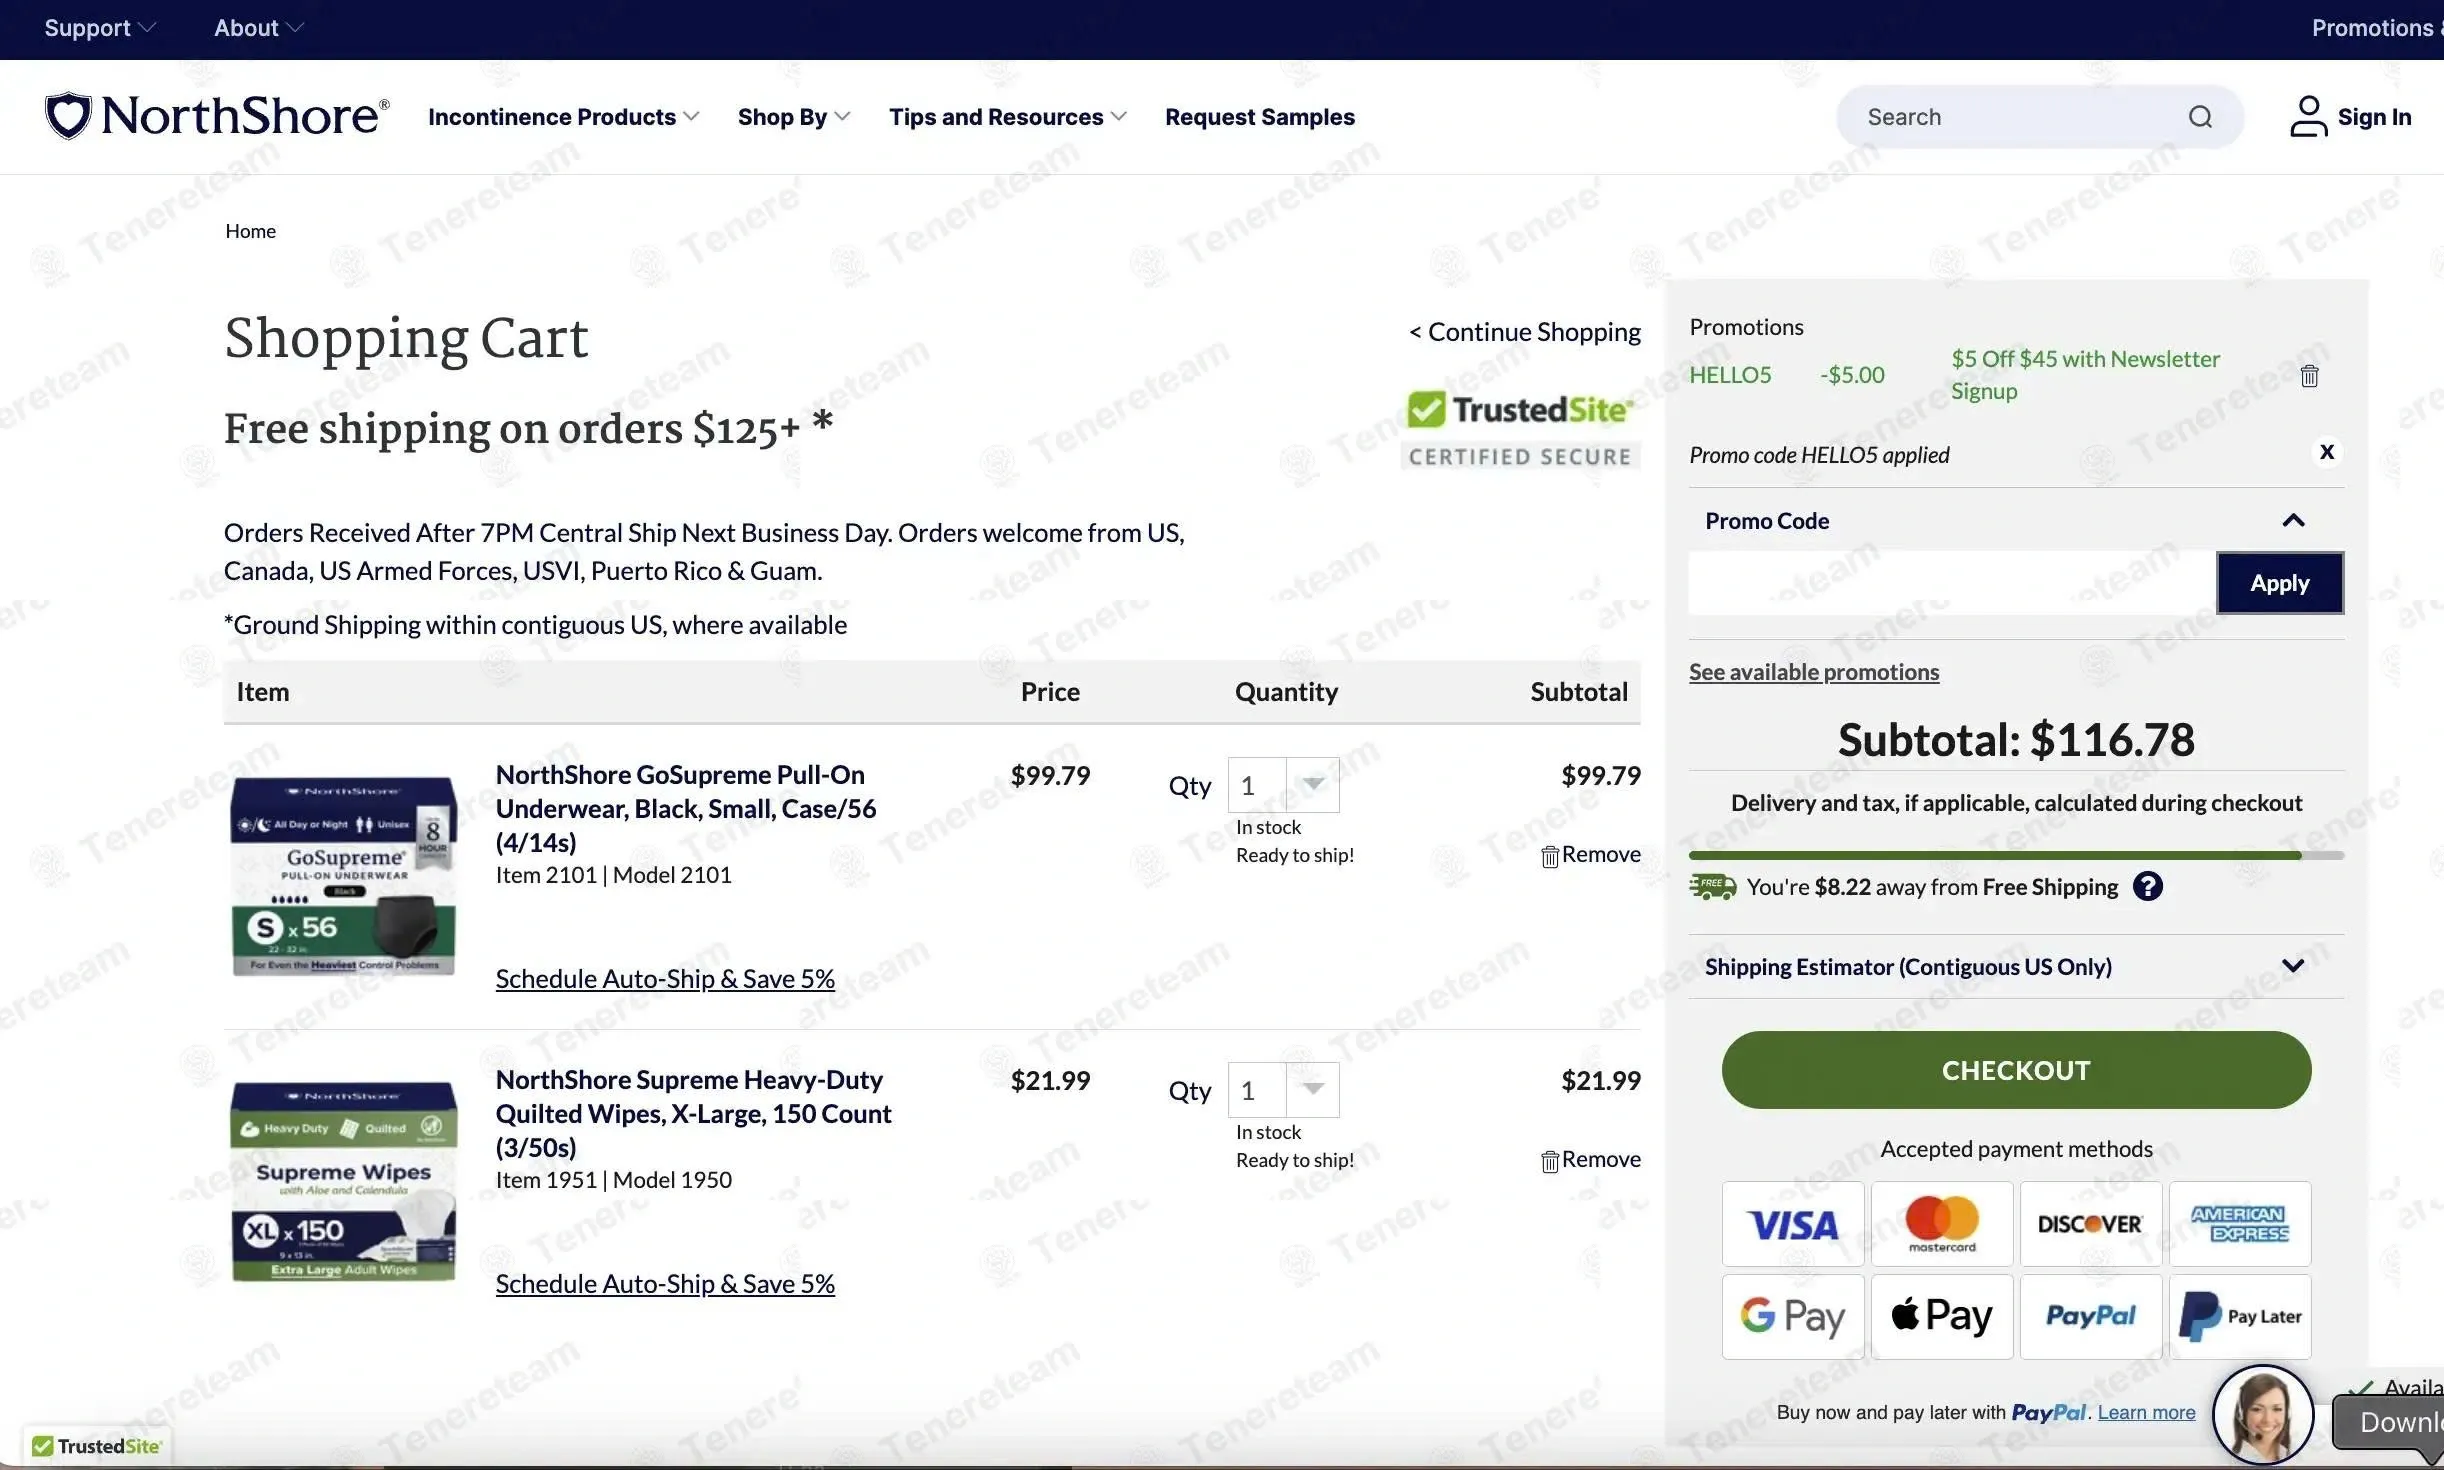
Task: Click the Visa payment icon
Action: click(1792, 1224)
